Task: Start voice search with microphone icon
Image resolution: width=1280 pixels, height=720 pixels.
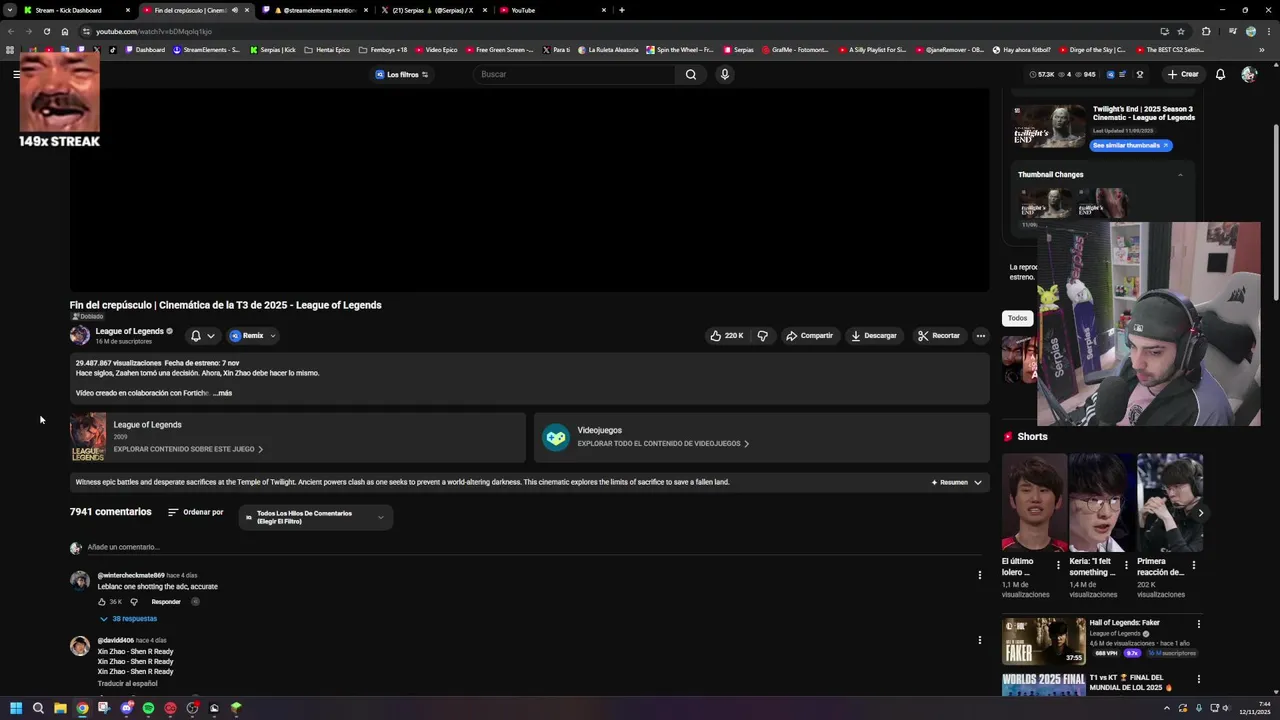Action: [725, 74]
